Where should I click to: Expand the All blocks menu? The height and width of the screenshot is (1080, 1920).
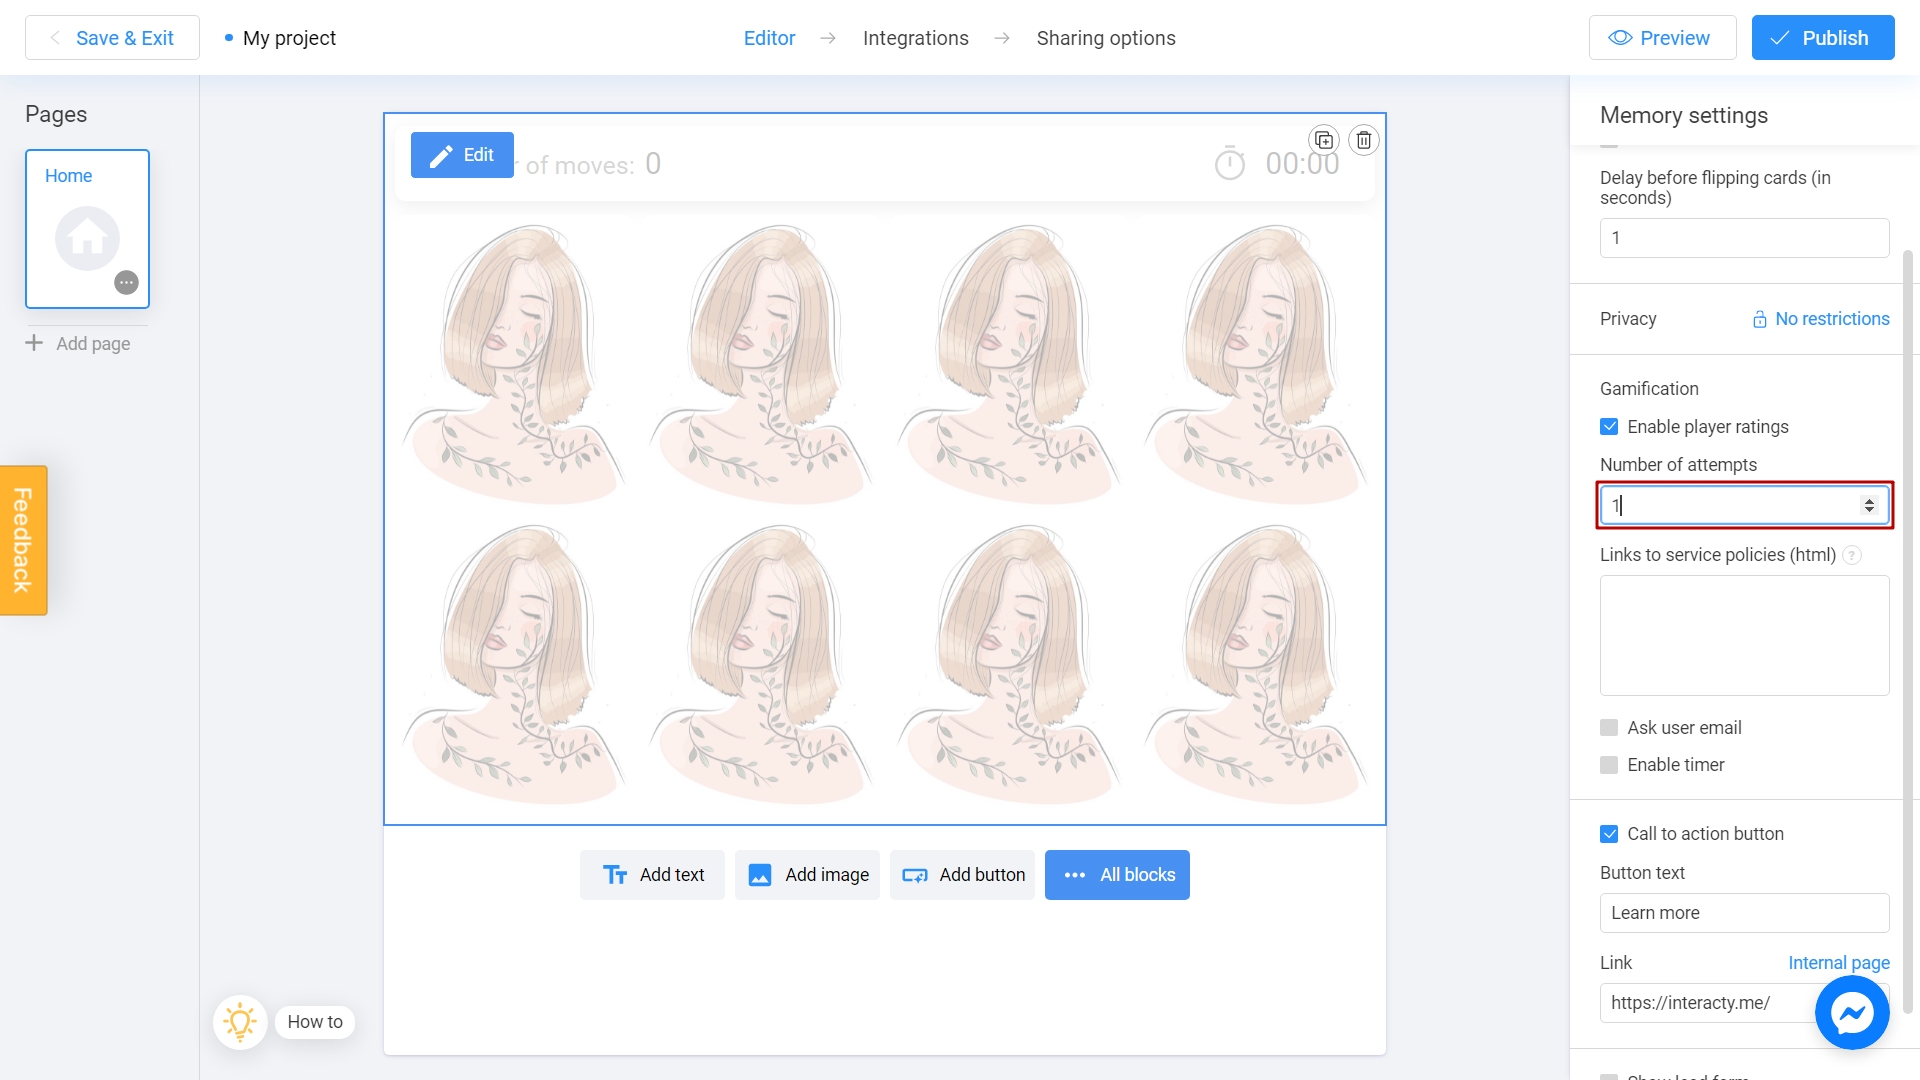(1117, 875)
